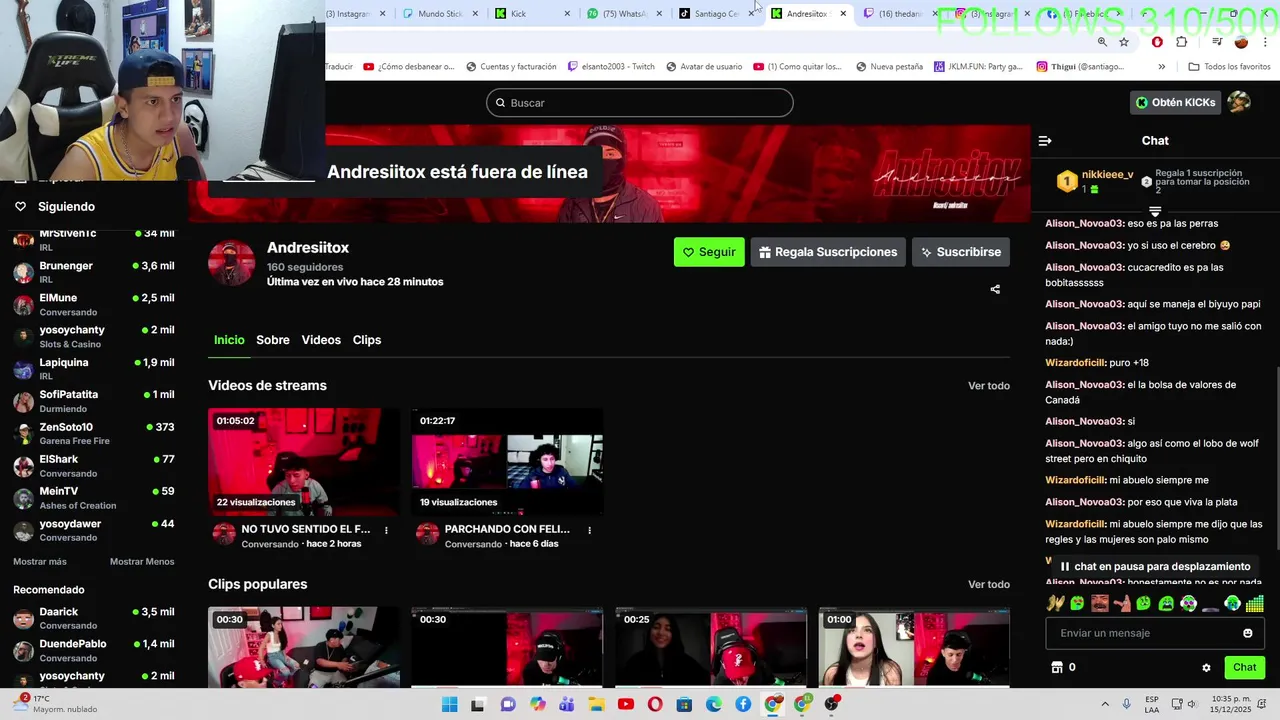Open Brunenger channel in sidebar
1280x720 pixels.
(94, 273)
